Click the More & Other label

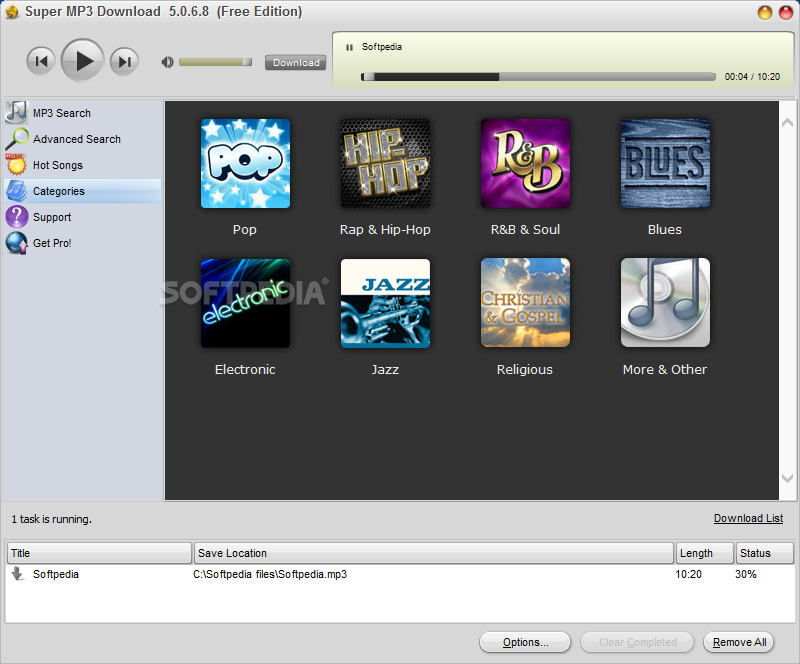[665, 370]
